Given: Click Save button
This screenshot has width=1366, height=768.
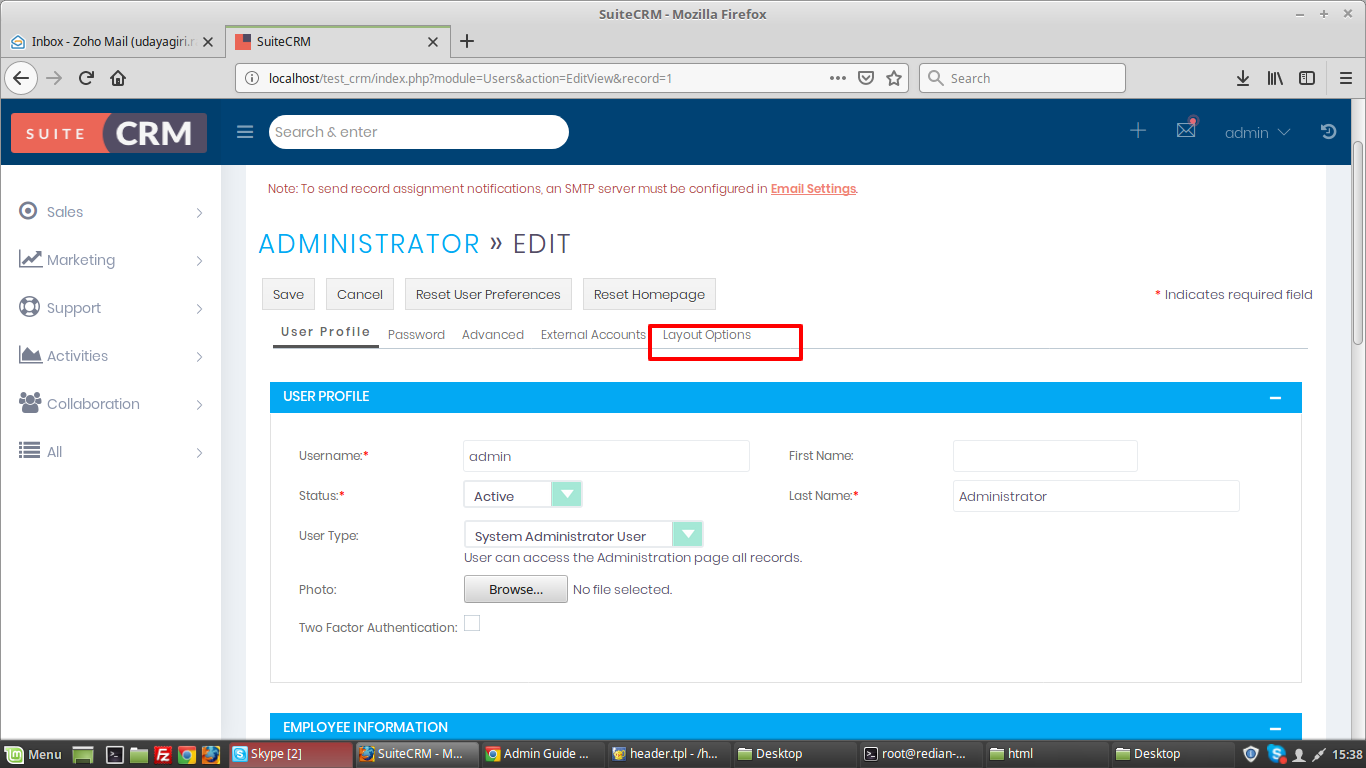Looking at the screenshot, I should 288,294.
